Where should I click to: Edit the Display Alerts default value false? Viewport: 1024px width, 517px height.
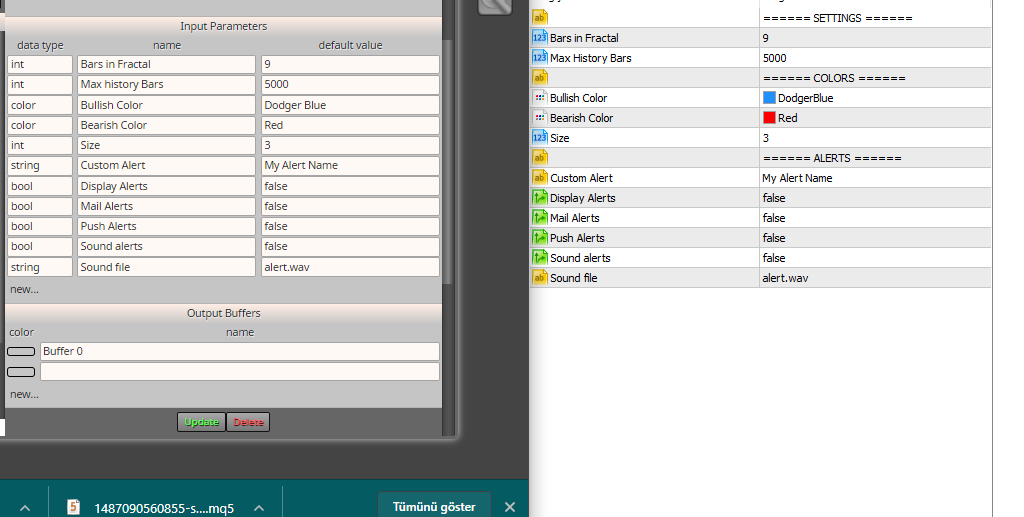[x=351, y=186]
